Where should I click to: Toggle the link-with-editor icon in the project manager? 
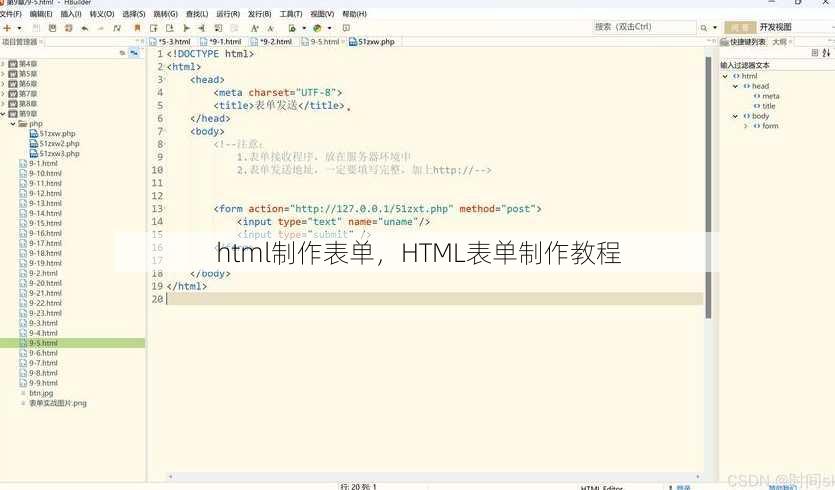pos(134,53)
